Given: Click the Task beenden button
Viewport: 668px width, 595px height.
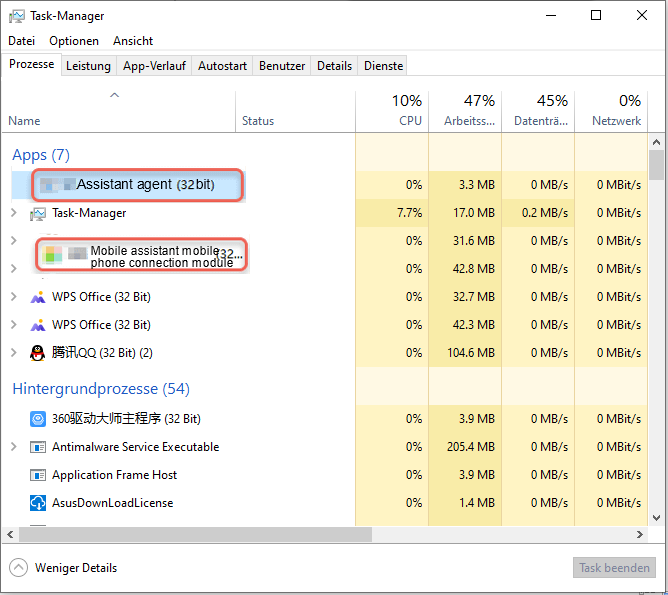Looking at the screenshot, I should [x=614, y=568].
